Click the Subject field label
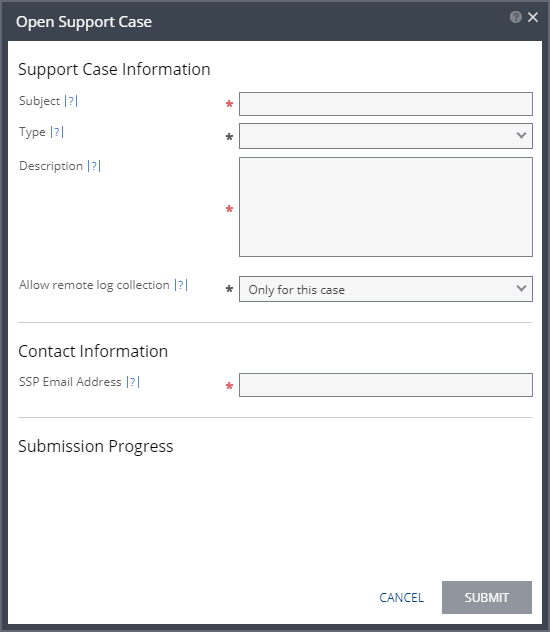The image size is (550, 632). click(39, 101)
